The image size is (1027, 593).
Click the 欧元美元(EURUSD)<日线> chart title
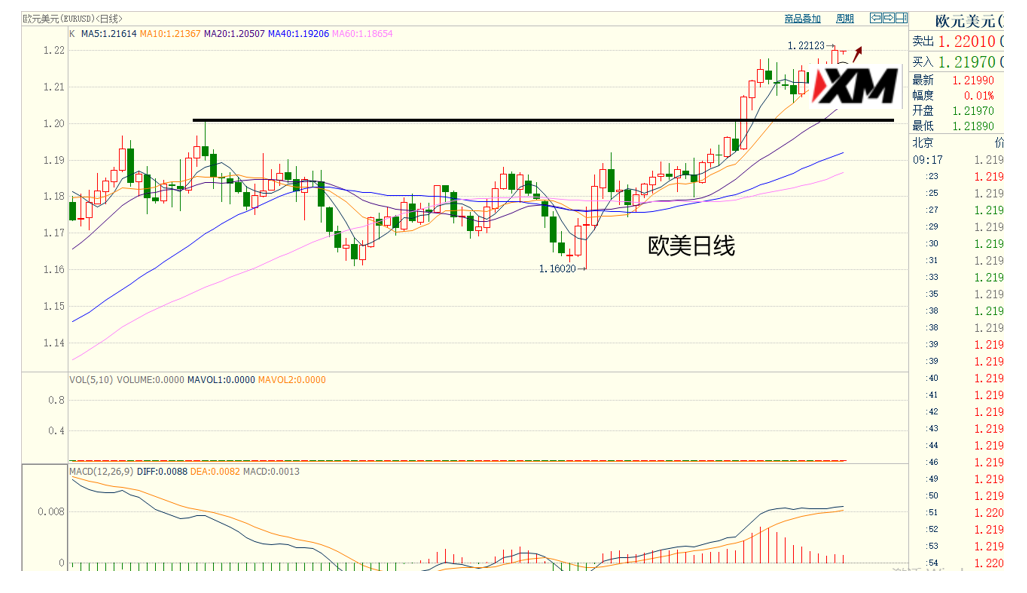point(73,19)
